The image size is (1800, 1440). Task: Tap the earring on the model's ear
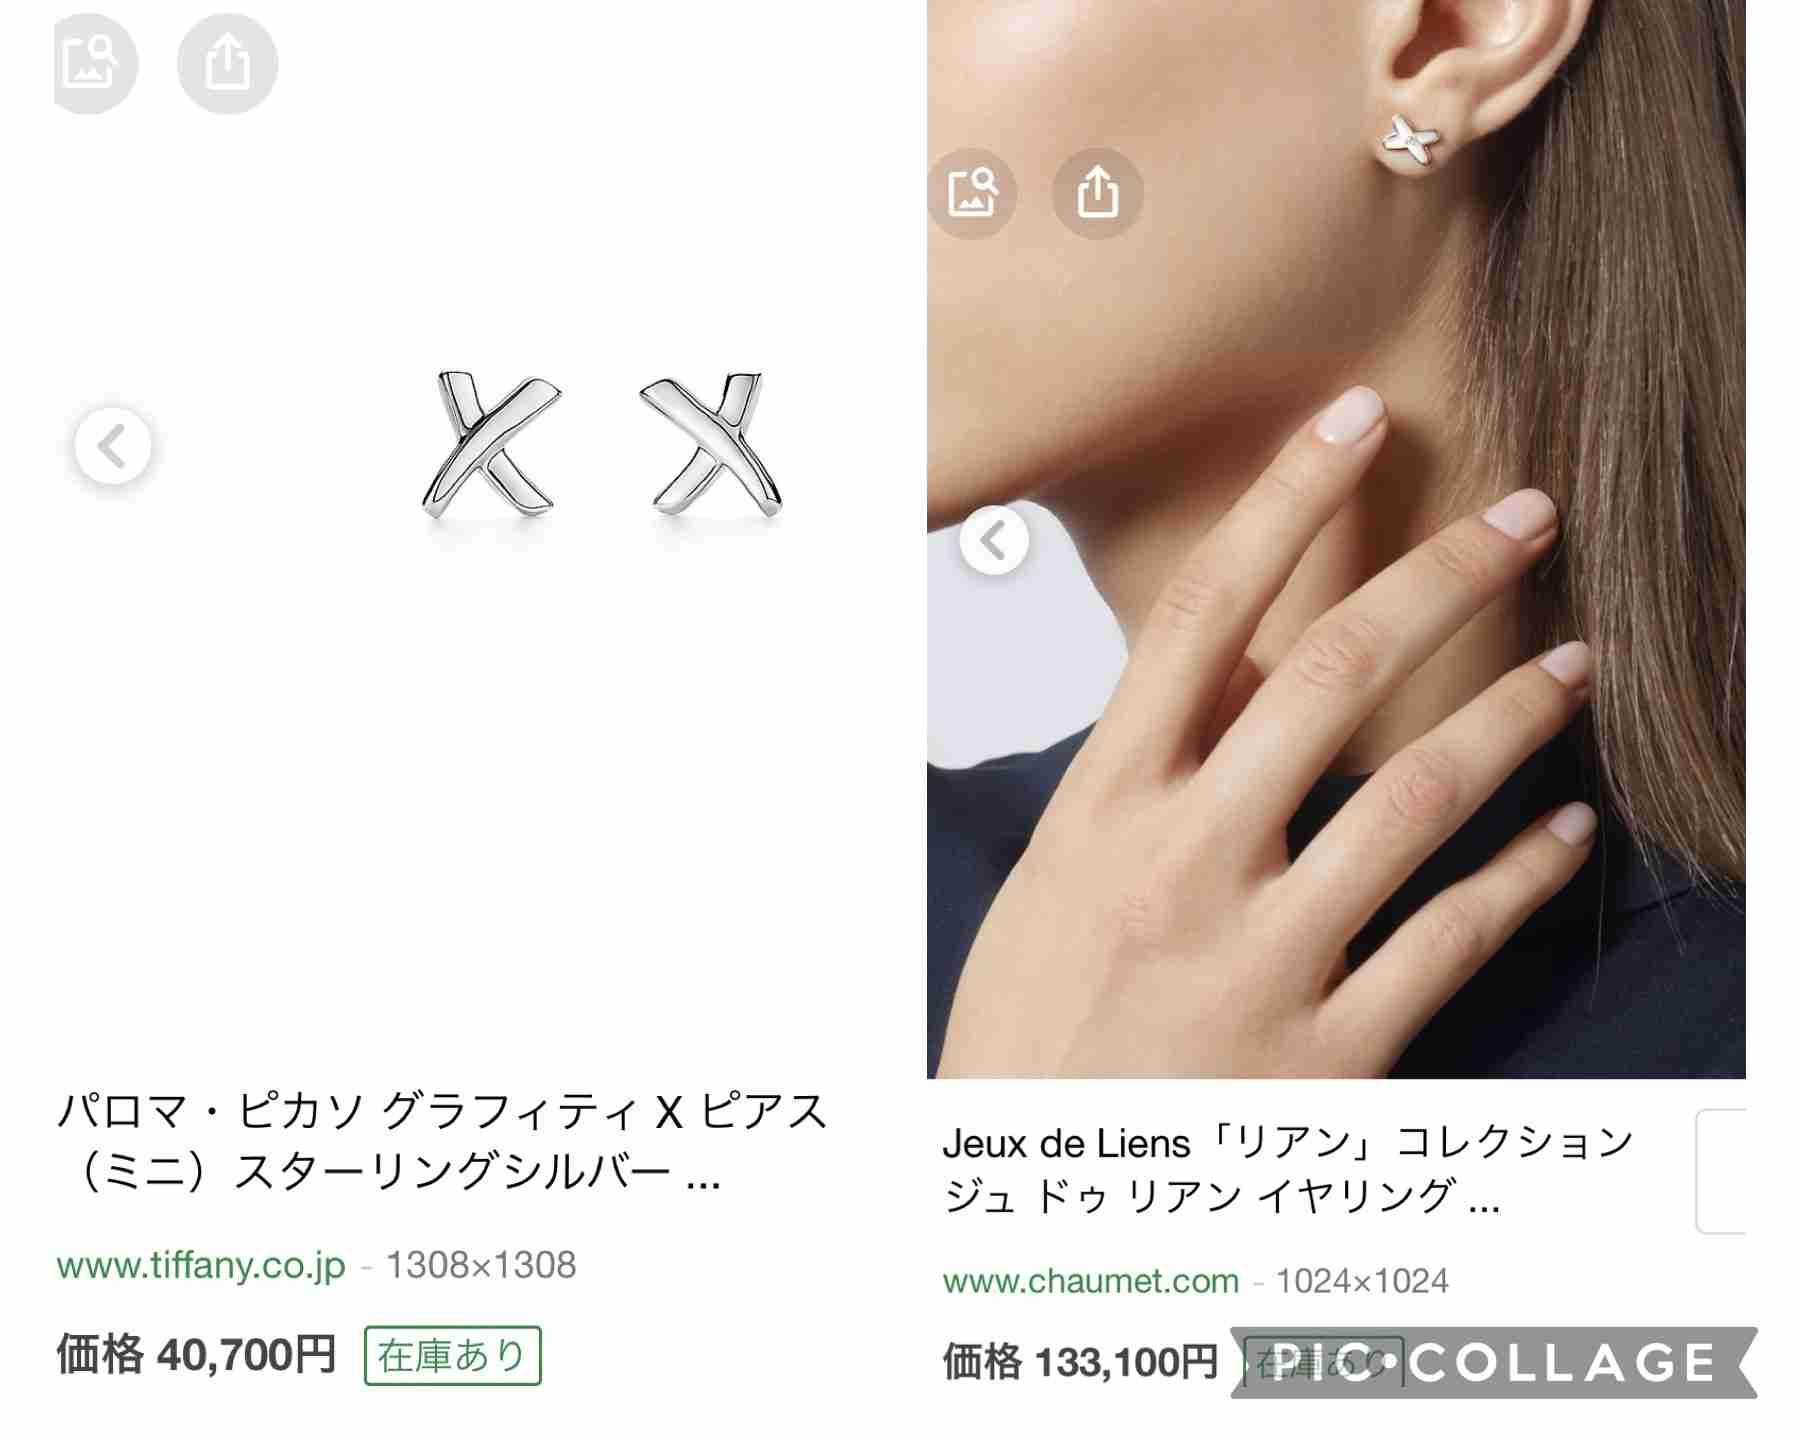1411,140
